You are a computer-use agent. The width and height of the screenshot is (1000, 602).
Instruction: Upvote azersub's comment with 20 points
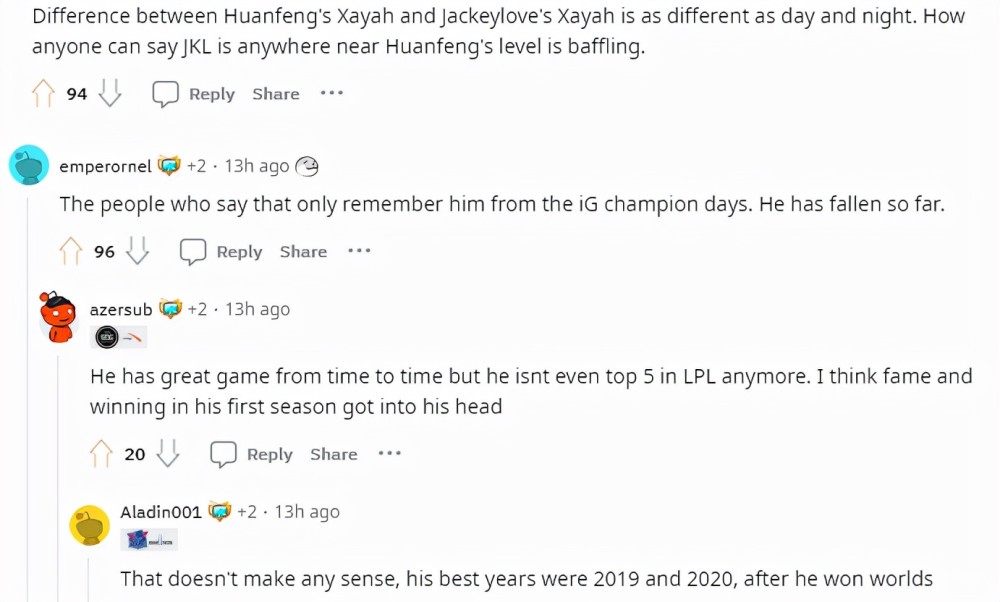pos(101,454)
